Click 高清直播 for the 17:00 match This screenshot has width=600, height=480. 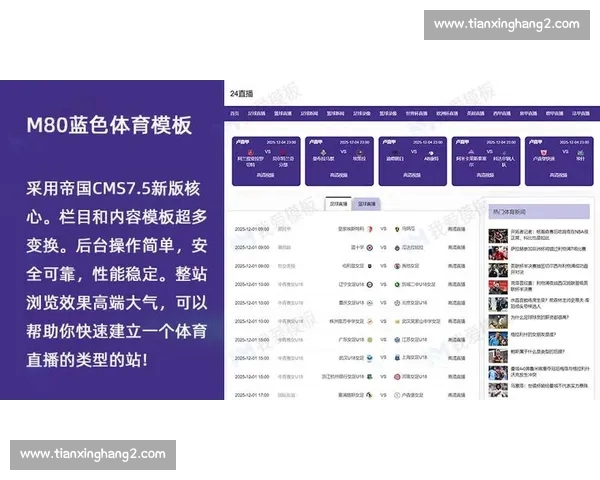(457, 395)
